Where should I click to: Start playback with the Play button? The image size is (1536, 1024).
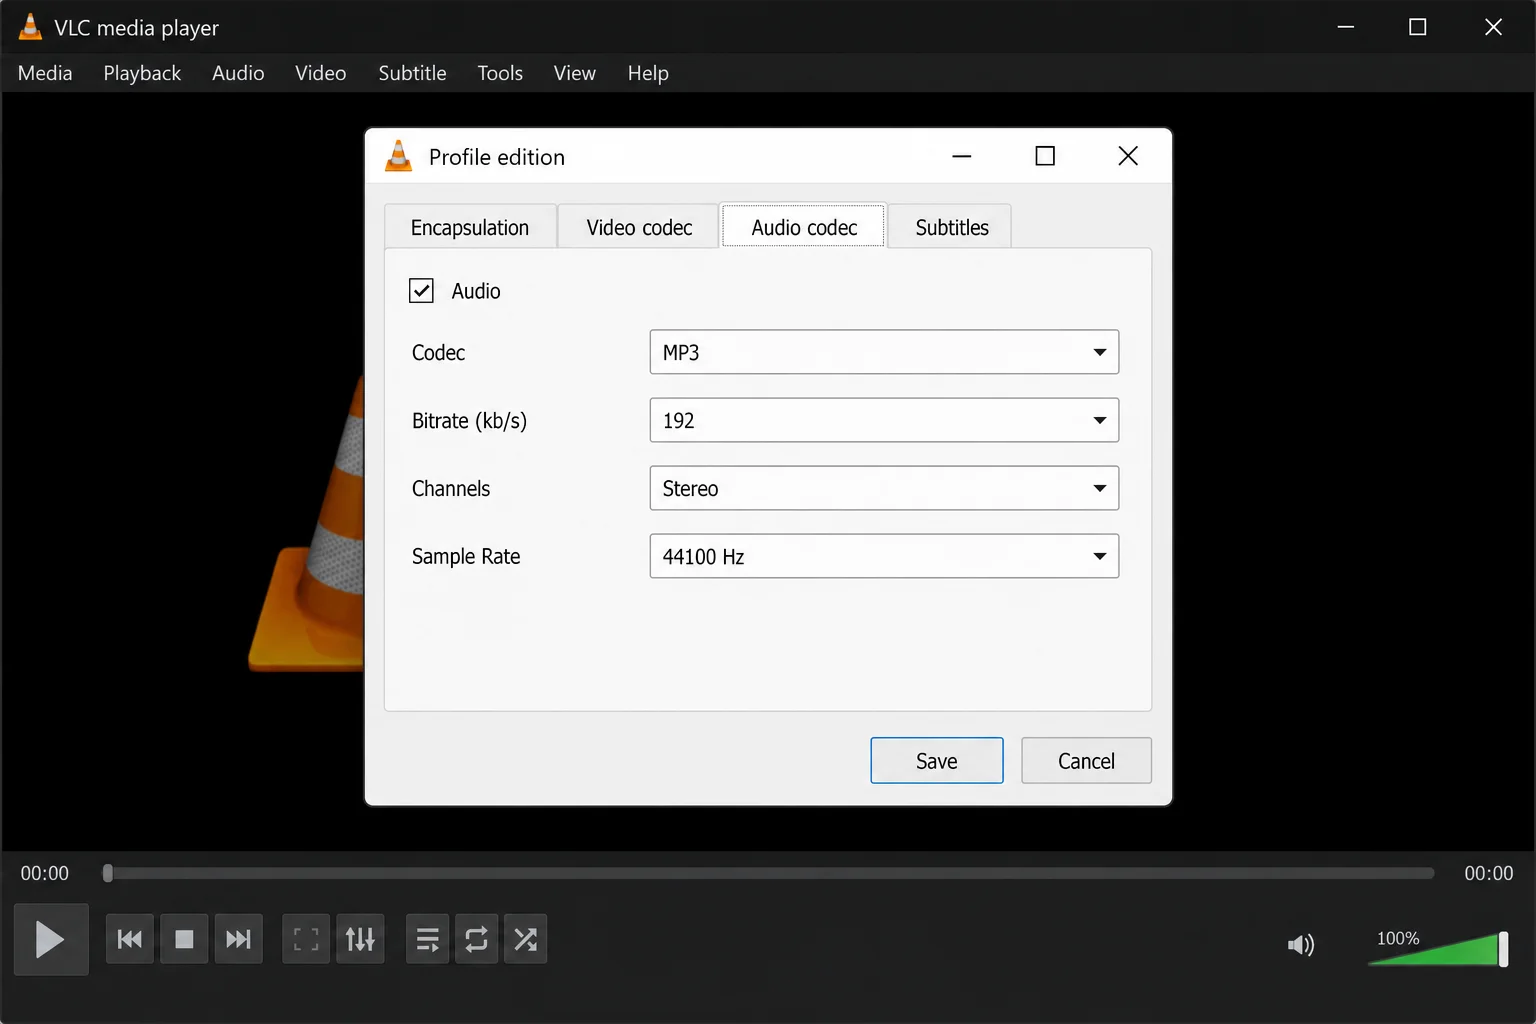tap(50, 939)
